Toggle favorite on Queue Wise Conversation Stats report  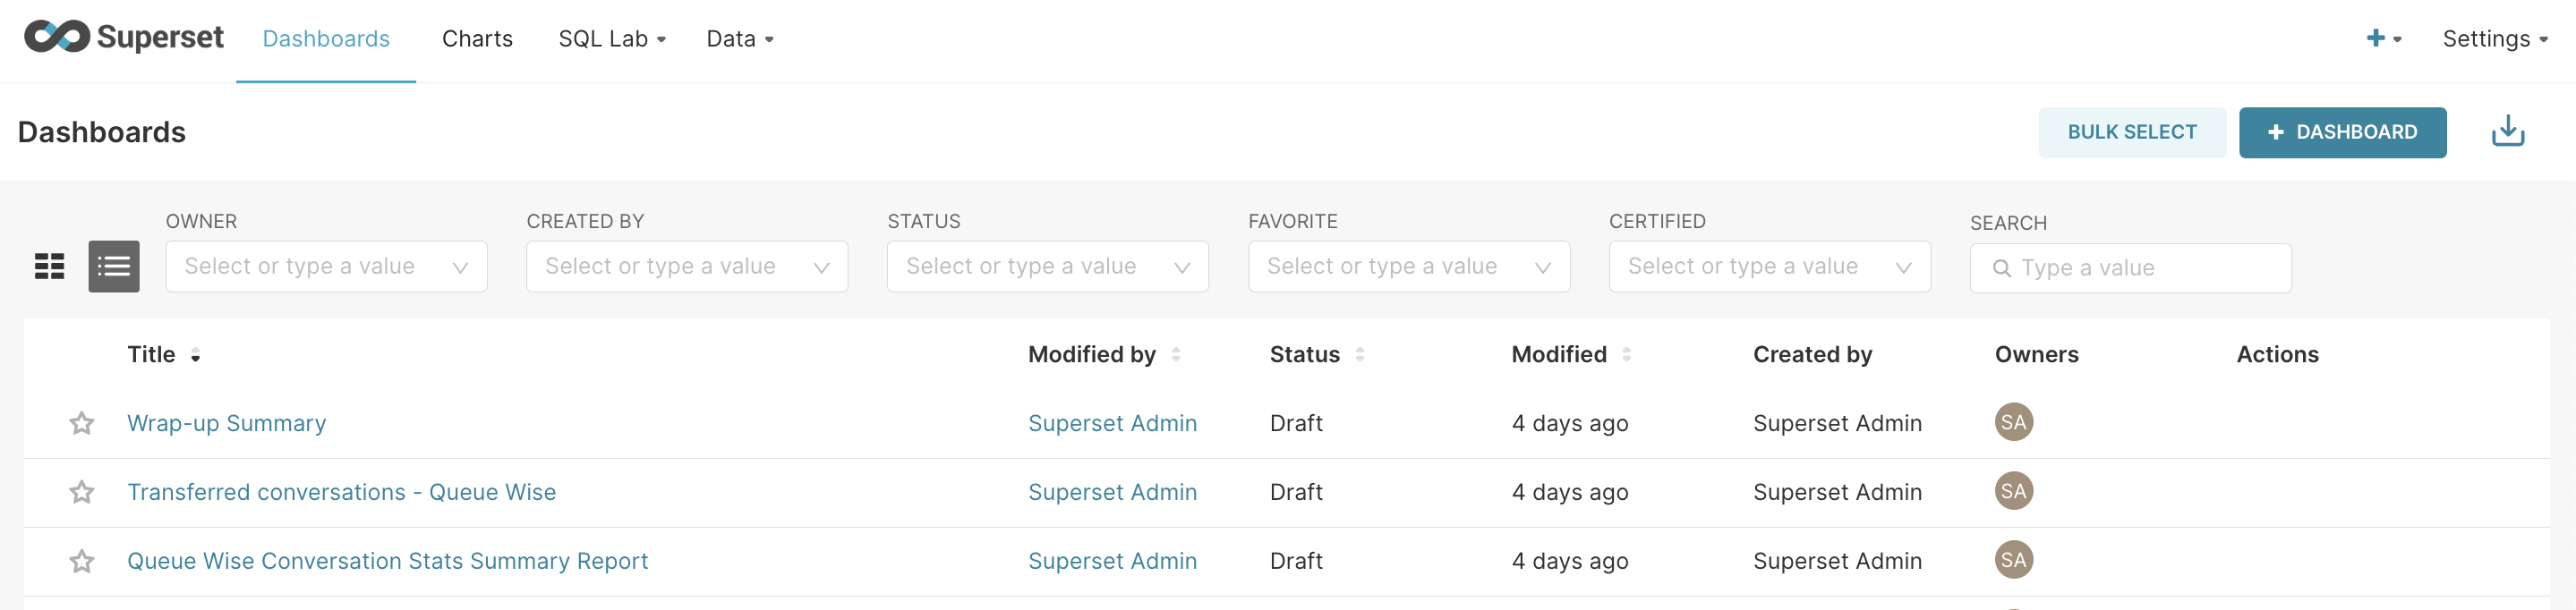(x=82, y=561)
